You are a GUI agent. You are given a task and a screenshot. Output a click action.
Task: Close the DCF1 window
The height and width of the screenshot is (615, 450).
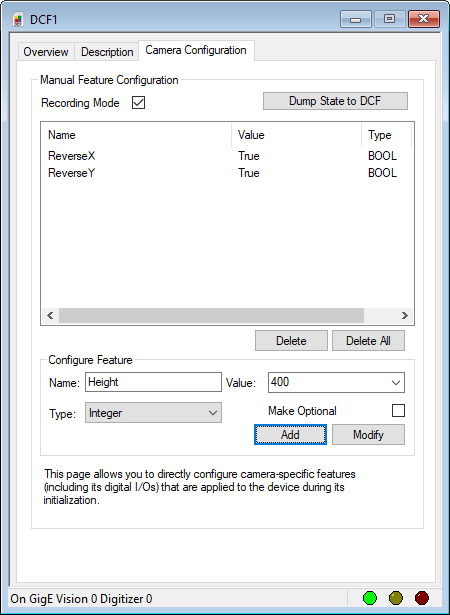tap(423, 19)
